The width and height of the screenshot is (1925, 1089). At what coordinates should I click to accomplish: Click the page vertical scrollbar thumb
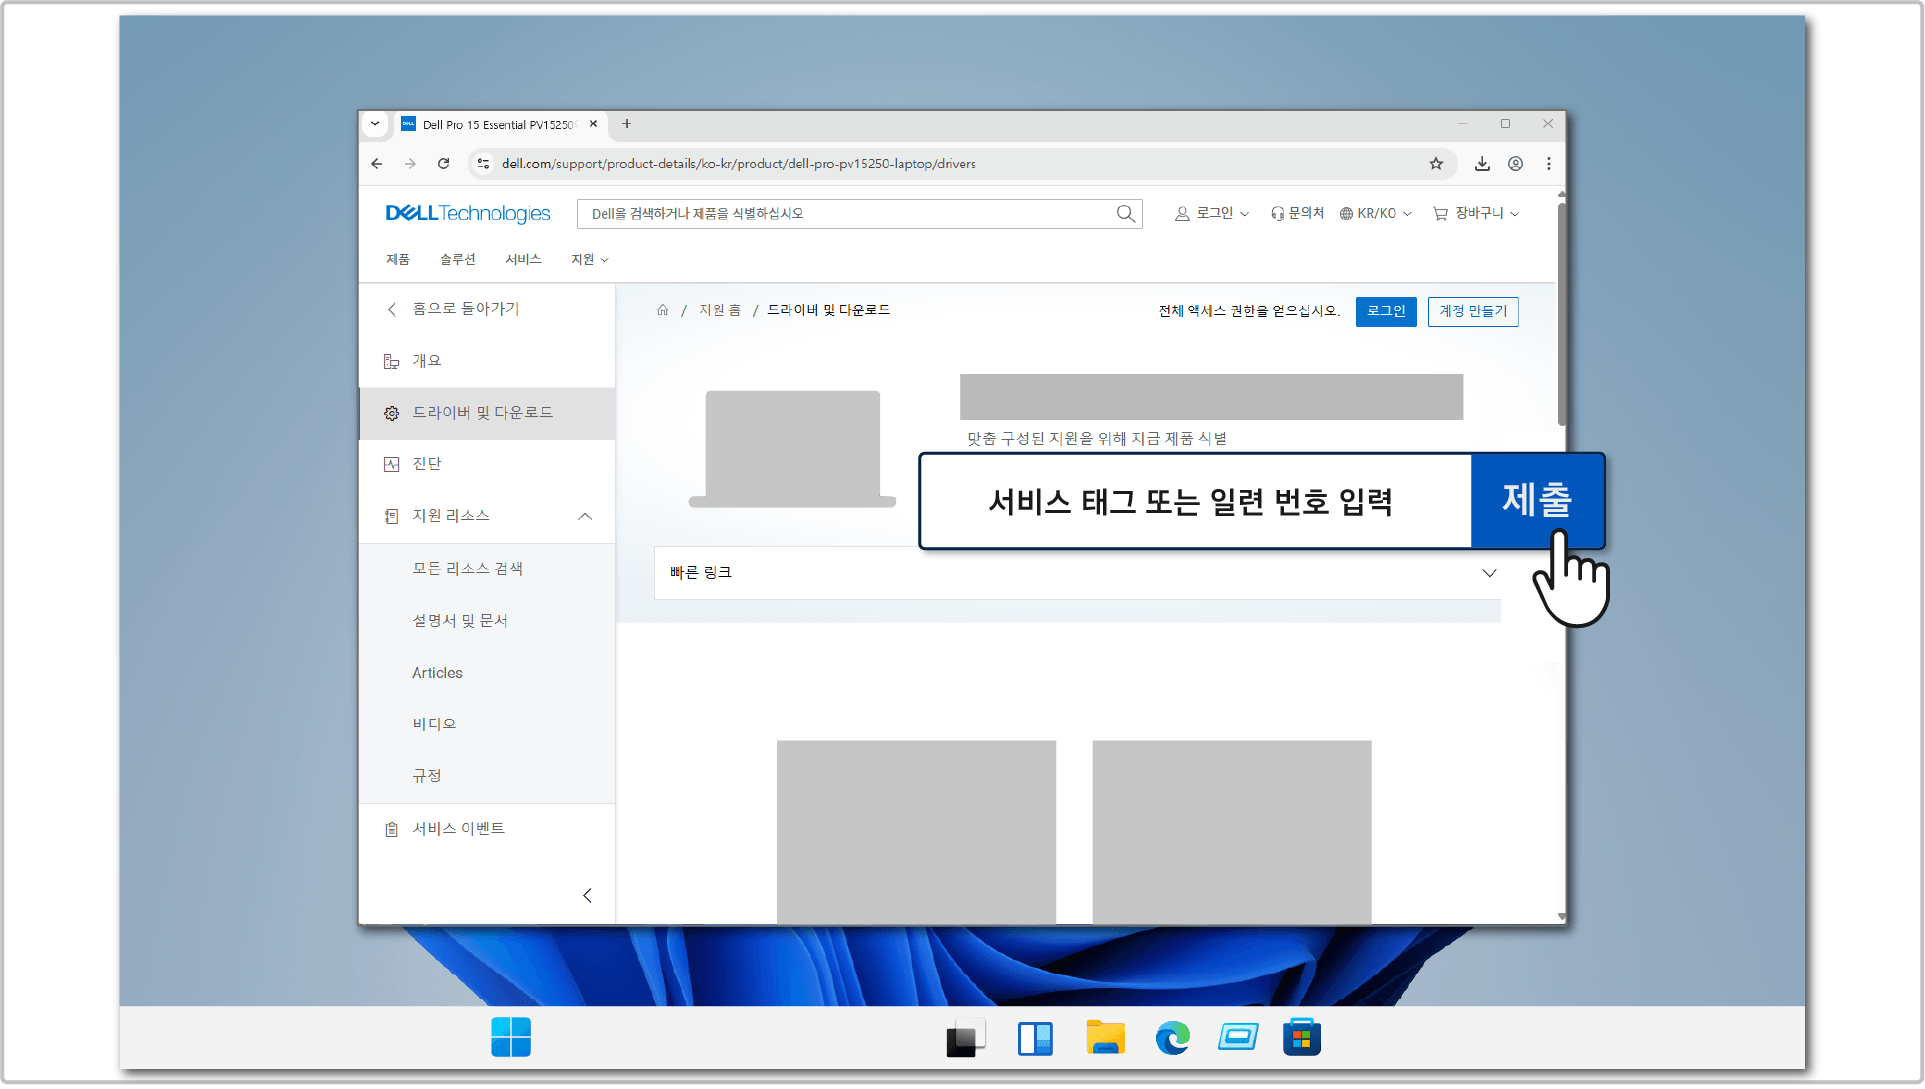(x=1561, y=314)
